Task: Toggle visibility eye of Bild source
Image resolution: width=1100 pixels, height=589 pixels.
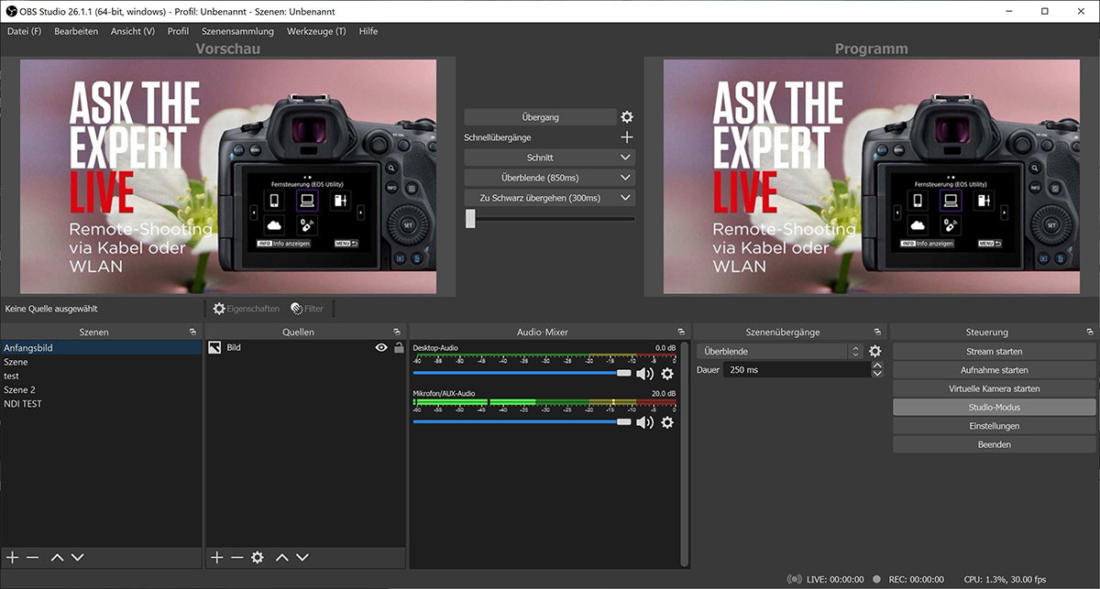Action: 381,347
